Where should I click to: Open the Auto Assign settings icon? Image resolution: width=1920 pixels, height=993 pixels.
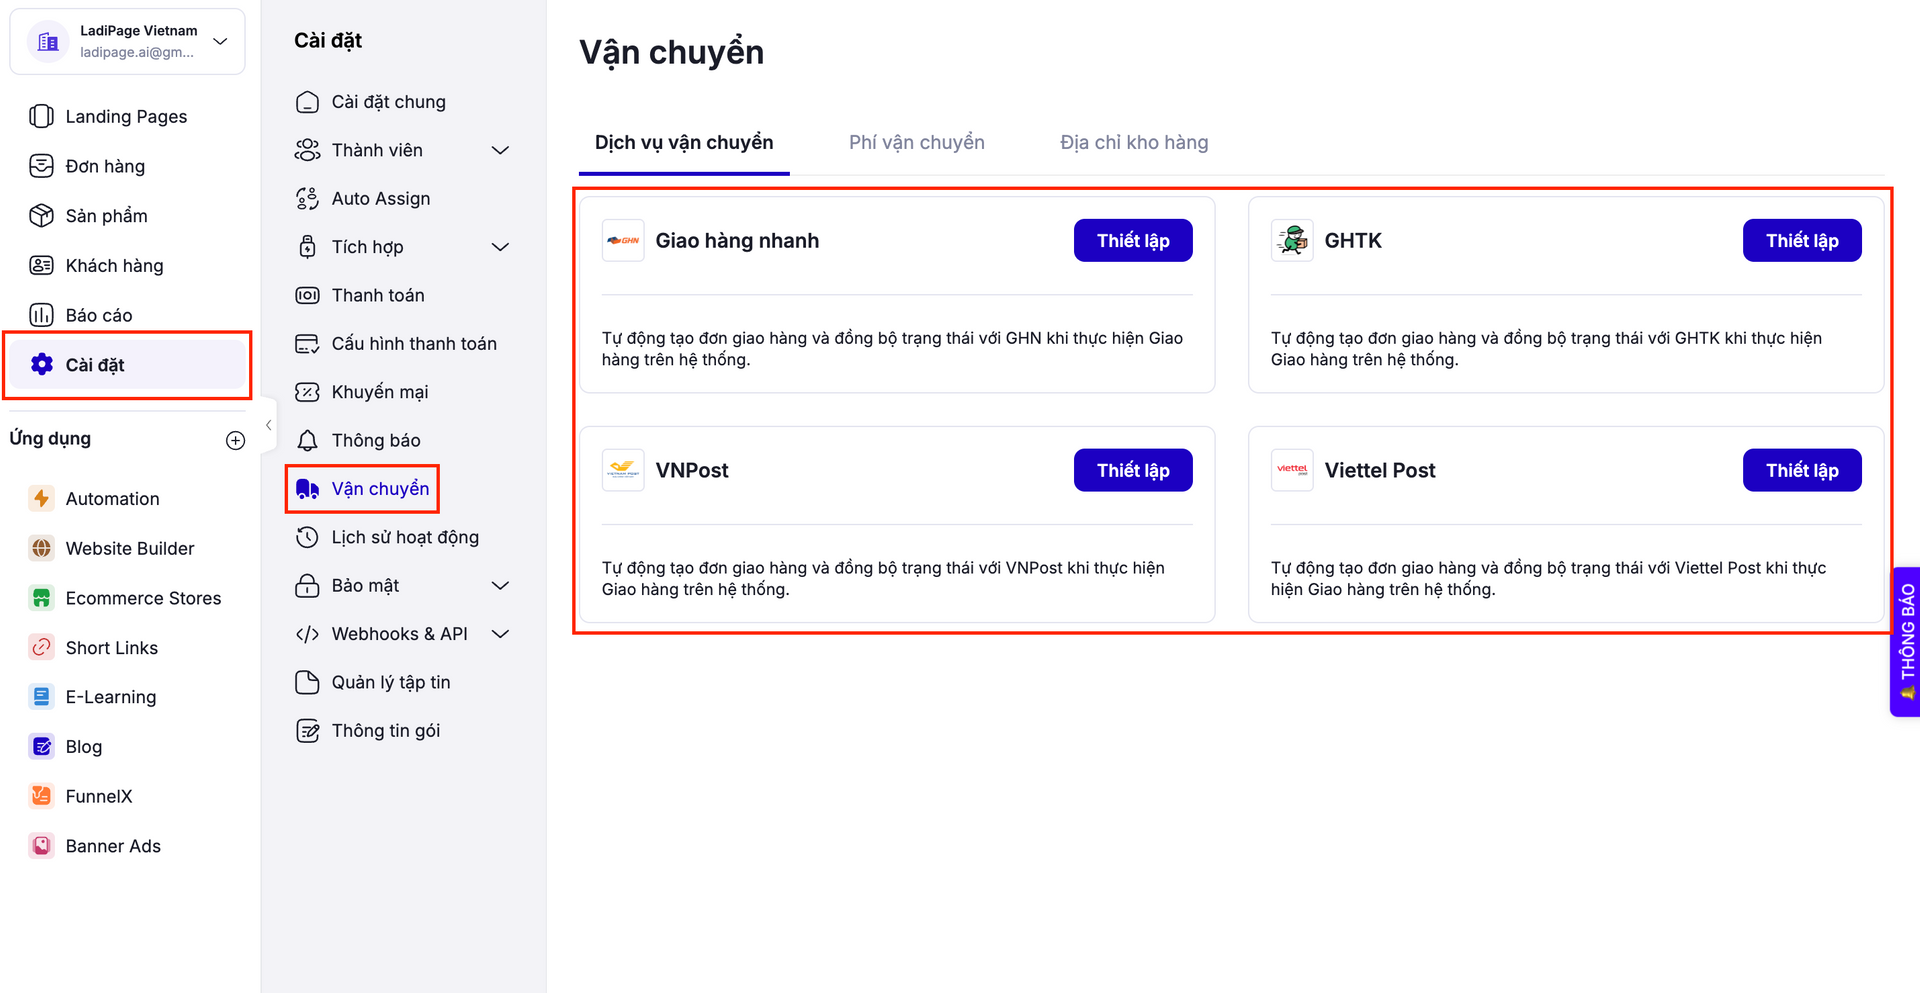[307, 199]
